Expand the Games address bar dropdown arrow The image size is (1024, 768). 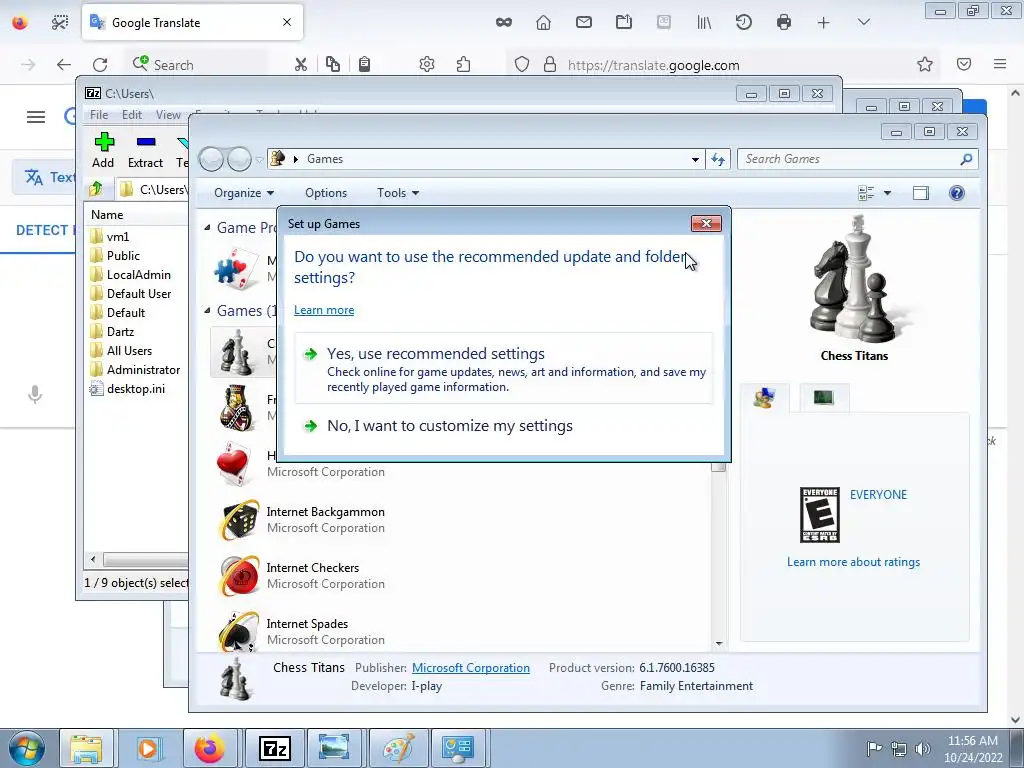click(x=696, y=159)
